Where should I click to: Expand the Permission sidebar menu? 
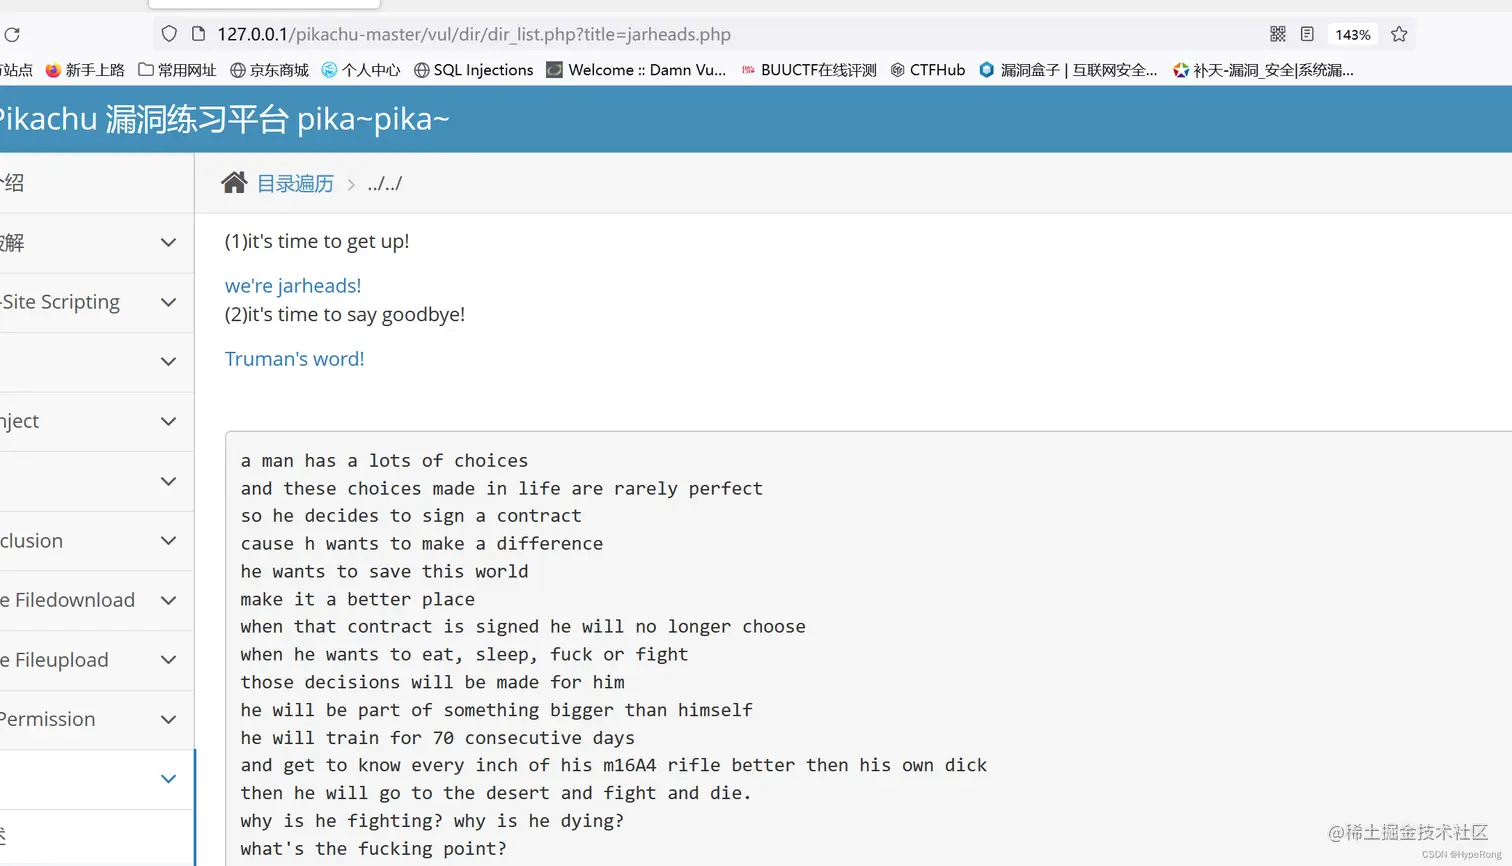[168, 719]
